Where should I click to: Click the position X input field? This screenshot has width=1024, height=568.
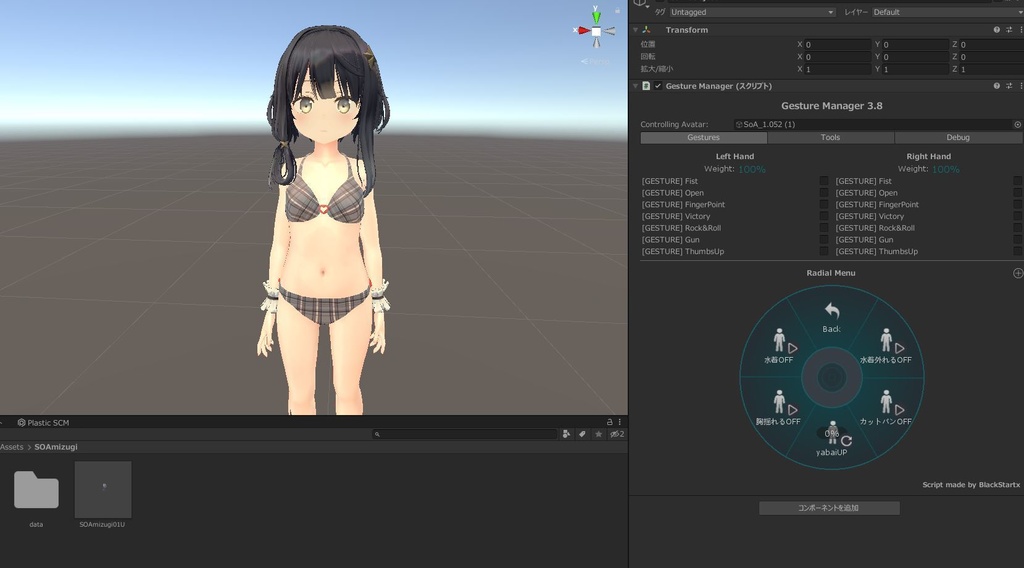click(x=838, y=45)
